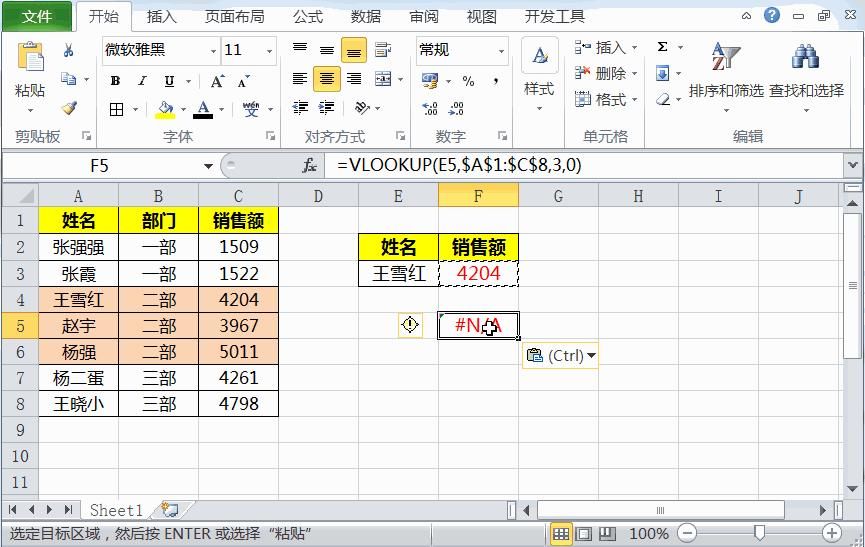Click Decrease Decimal icon
This screenshot has width=865, height=547.
pos(456,108)
